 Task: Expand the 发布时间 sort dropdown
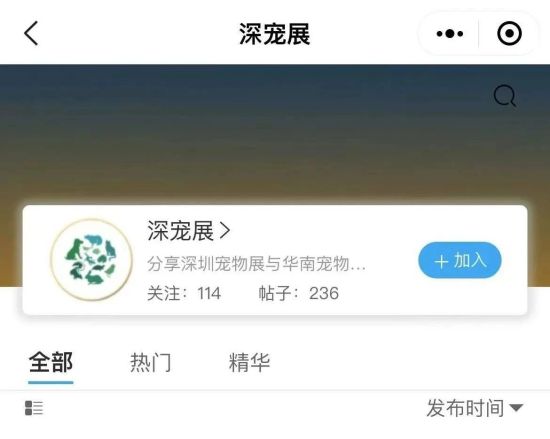[475, 408]
